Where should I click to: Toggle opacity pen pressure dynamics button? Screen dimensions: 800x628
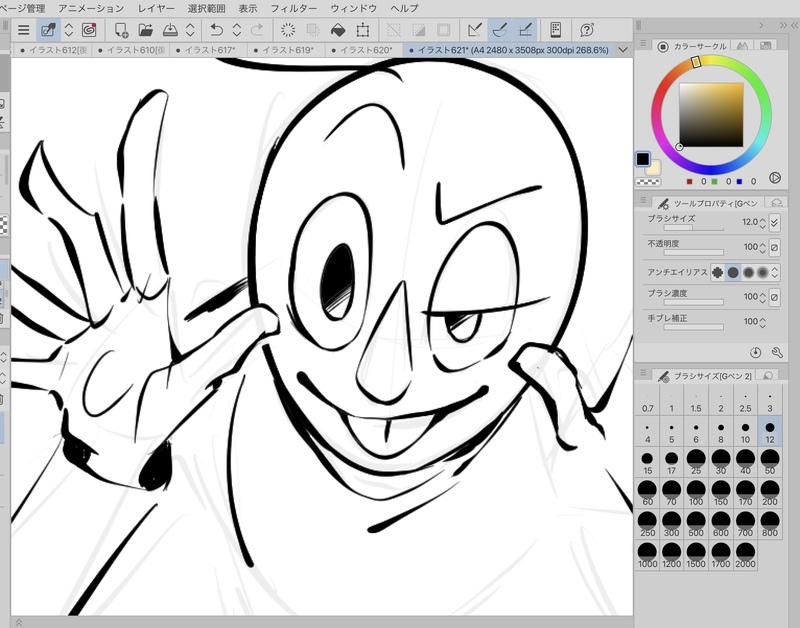pyautogui.click(x=774, y=247)
